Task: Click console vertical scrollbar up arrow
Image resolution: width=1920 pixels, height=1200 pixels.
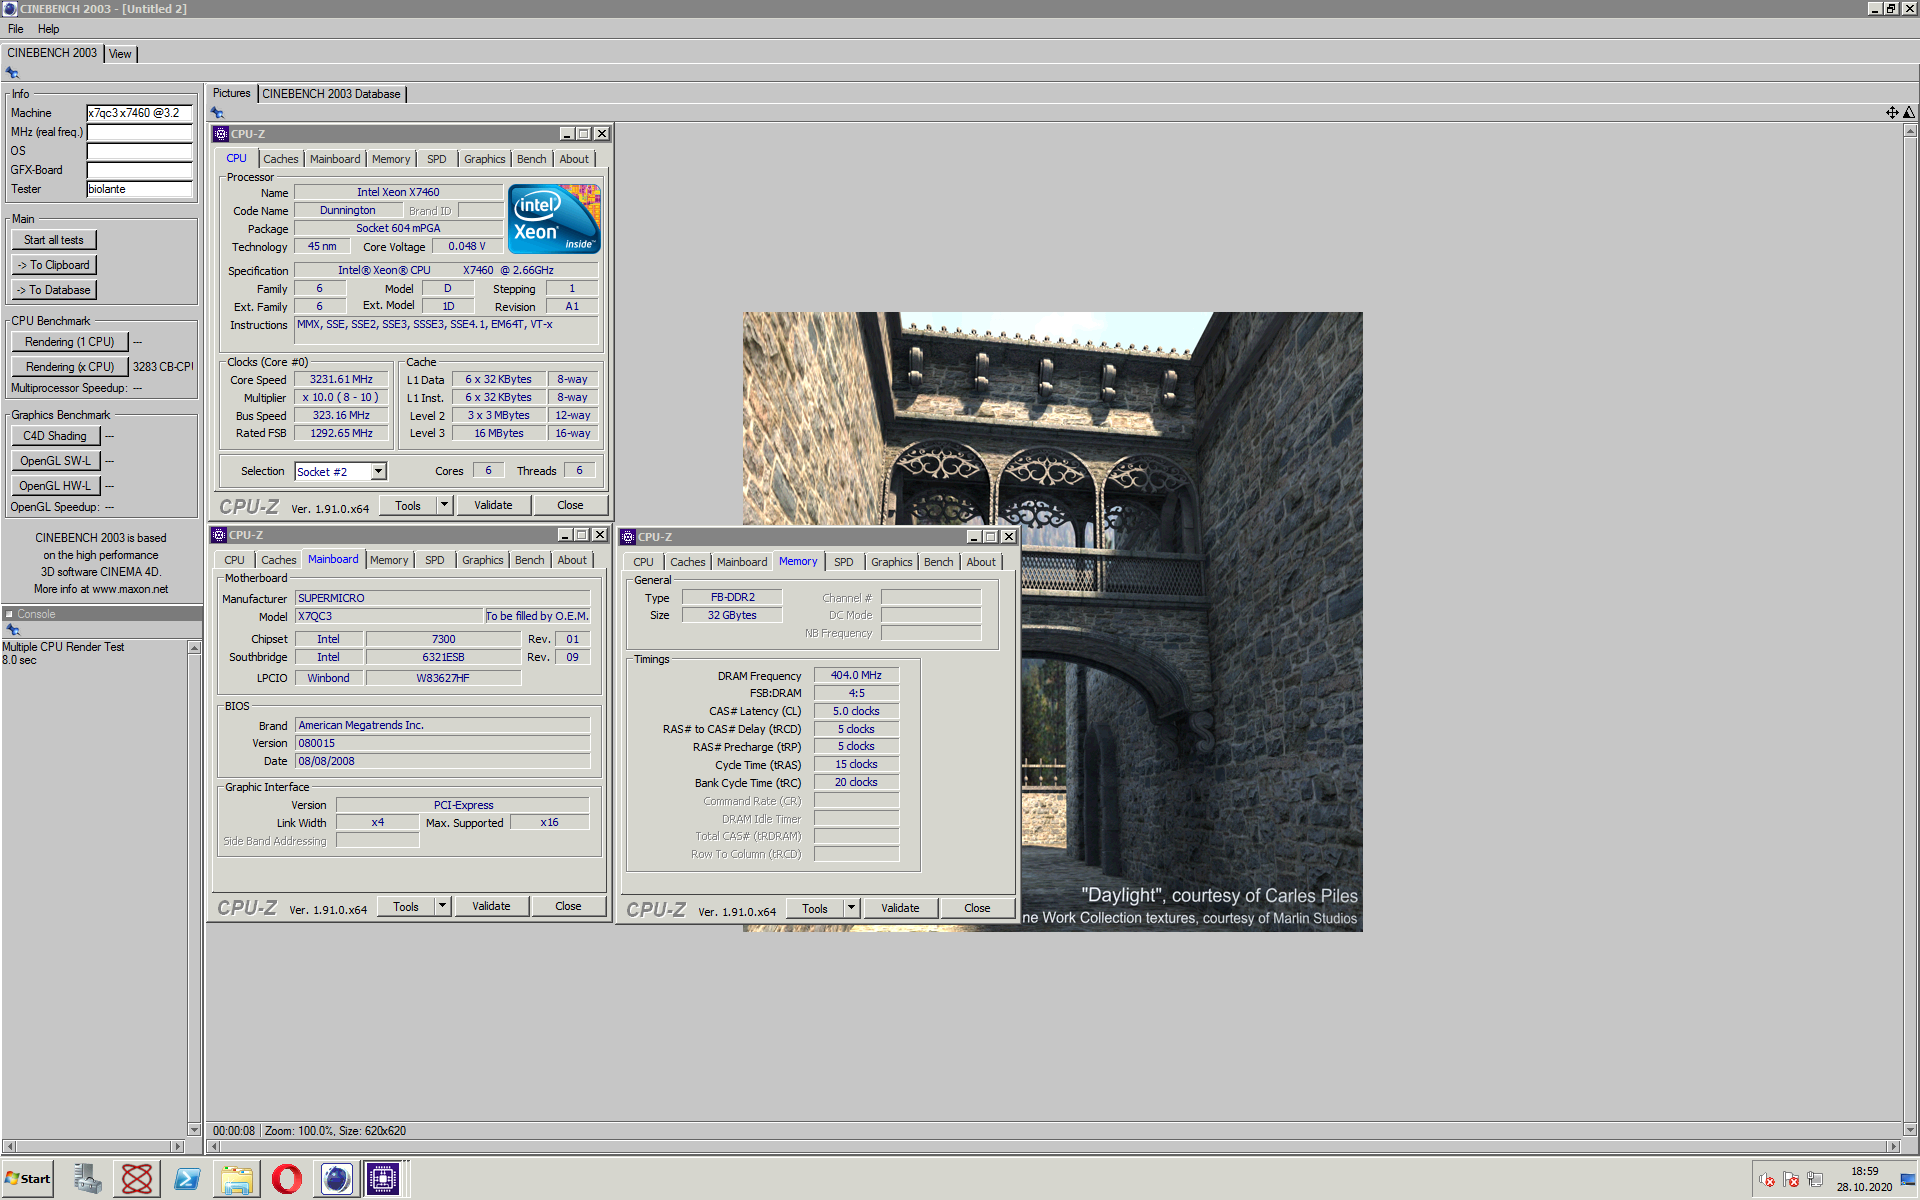Action: 194,648
